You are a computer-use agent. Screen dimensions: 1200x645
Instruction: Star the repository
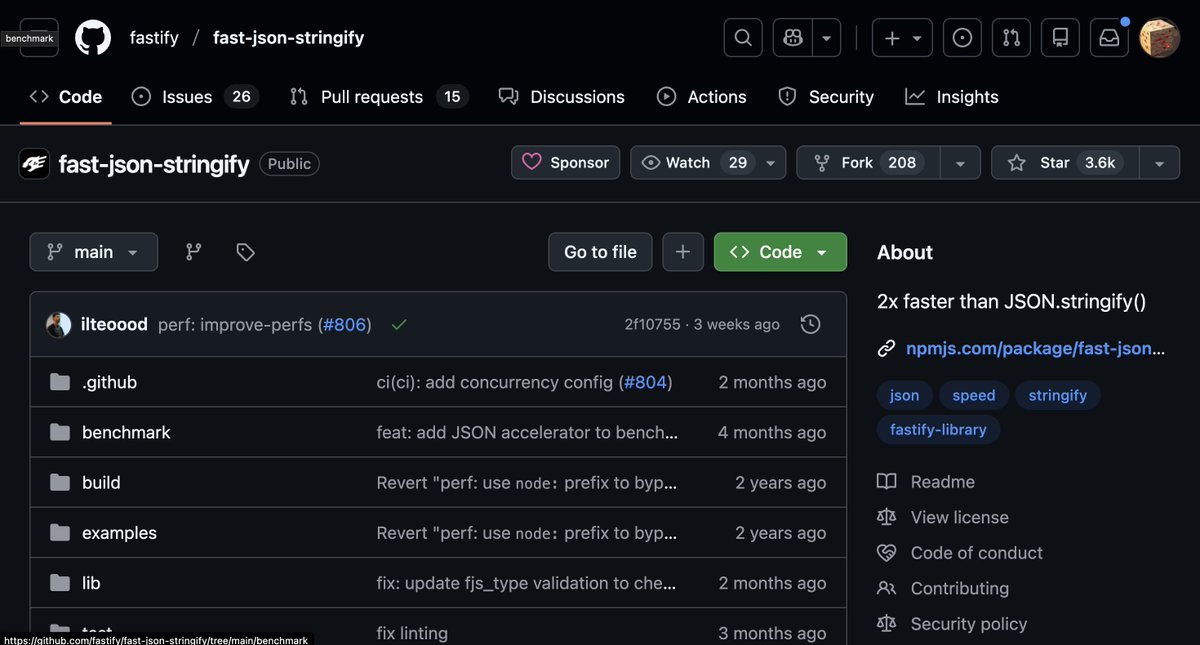coord(1065,162)
